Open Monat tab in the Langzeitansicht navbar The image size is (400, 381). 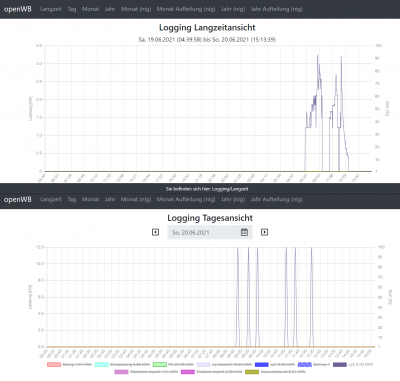[x=91, y=9]
